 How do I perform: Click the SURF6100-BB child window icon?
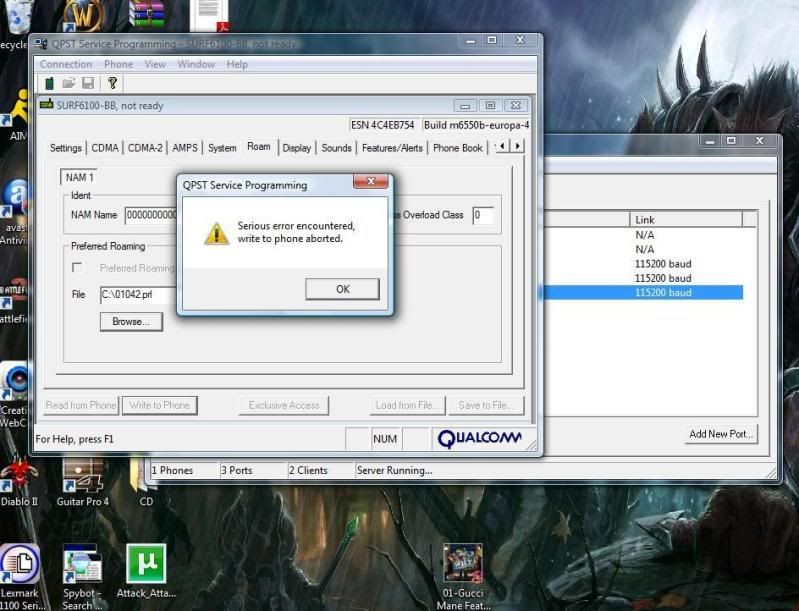46,105
